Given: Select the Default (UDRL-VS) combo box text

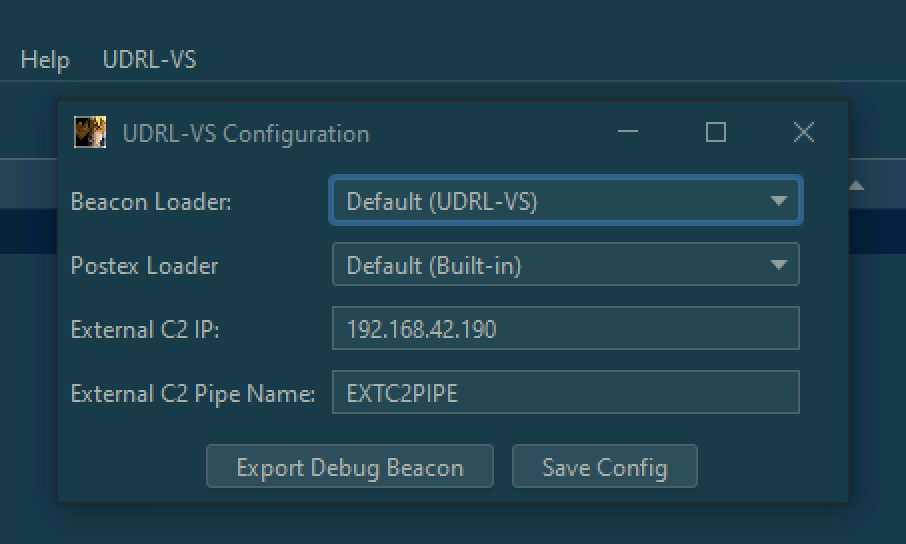Looking at the screenshot, I should 441,202.
